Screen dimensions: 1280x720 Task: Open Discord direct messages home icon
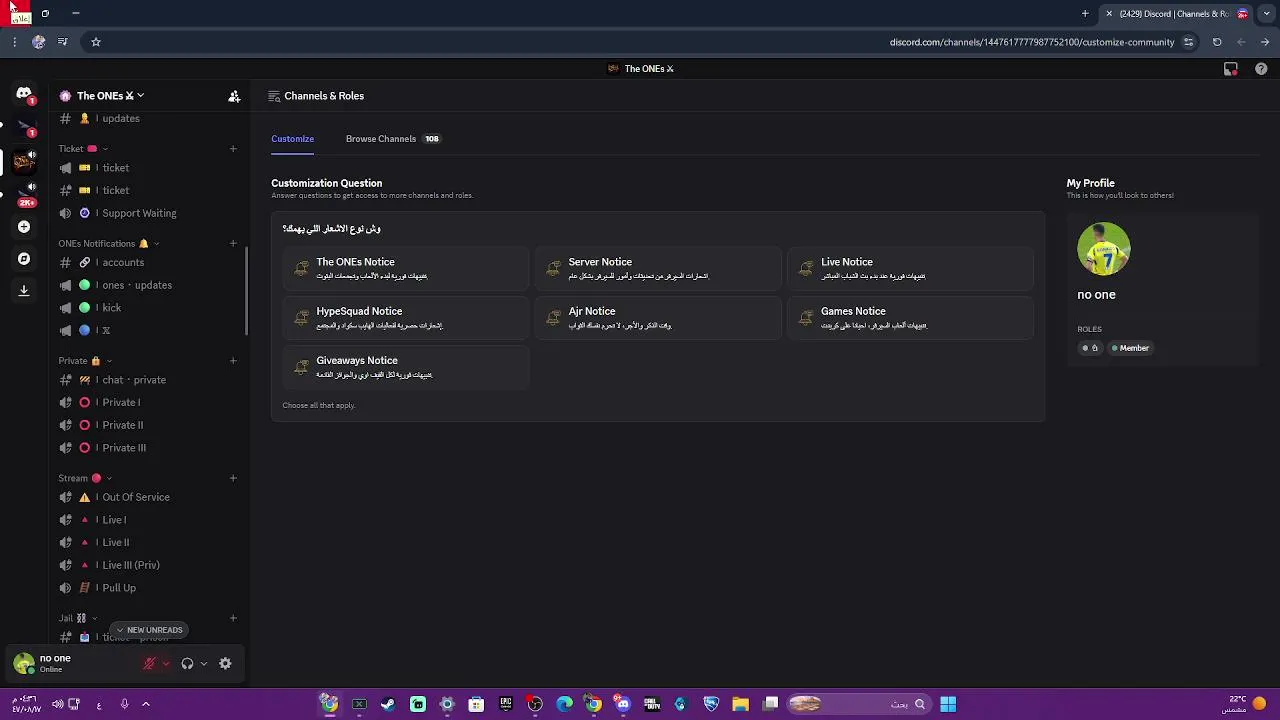(x=24, y=94)
